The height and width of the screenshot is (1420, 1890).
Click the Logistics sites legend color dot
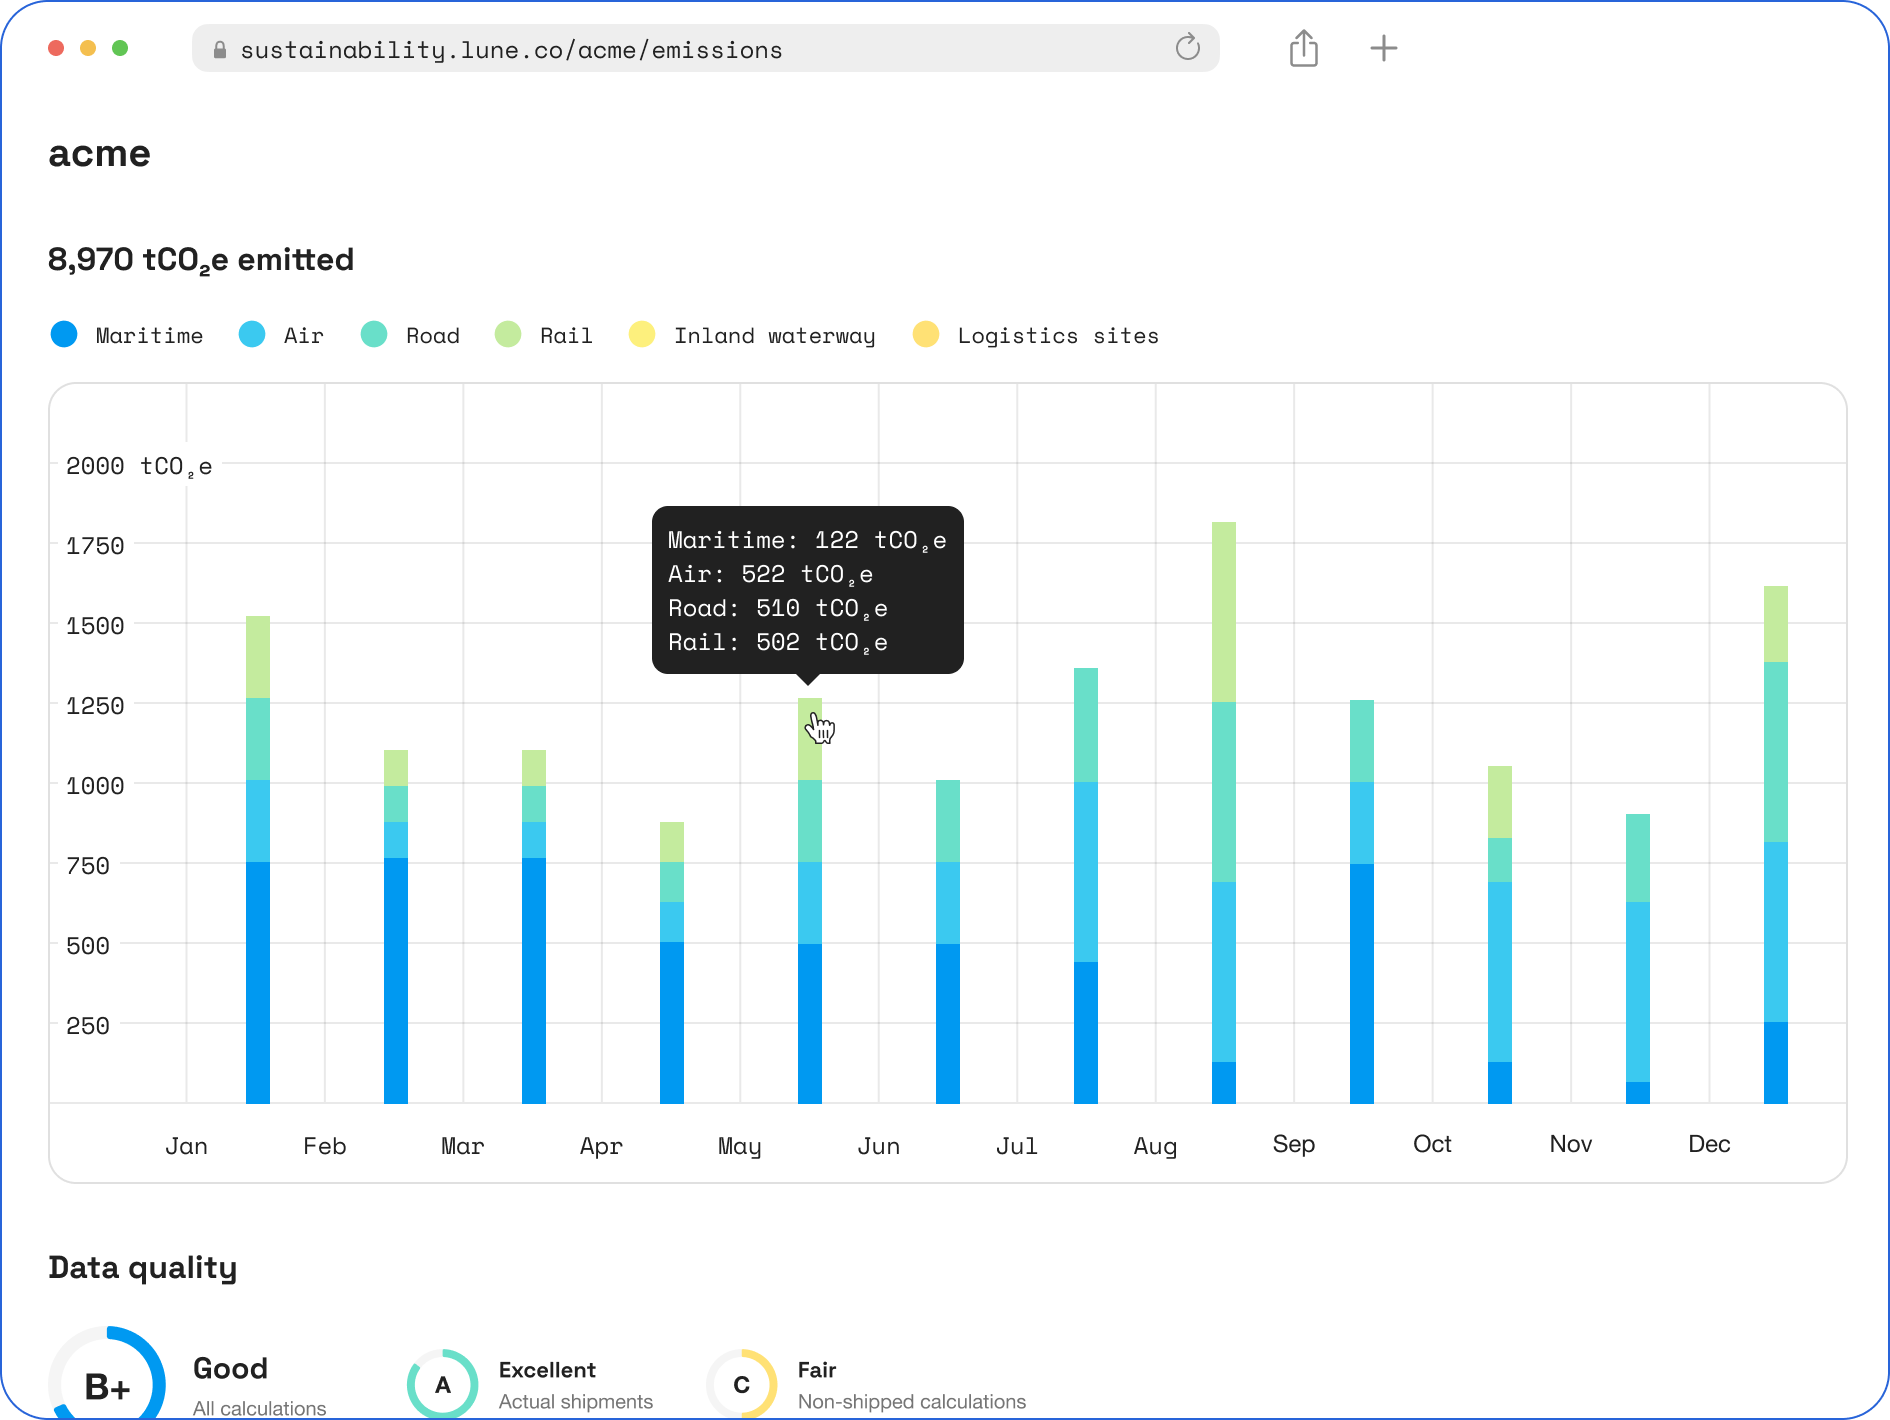point(926,335)
